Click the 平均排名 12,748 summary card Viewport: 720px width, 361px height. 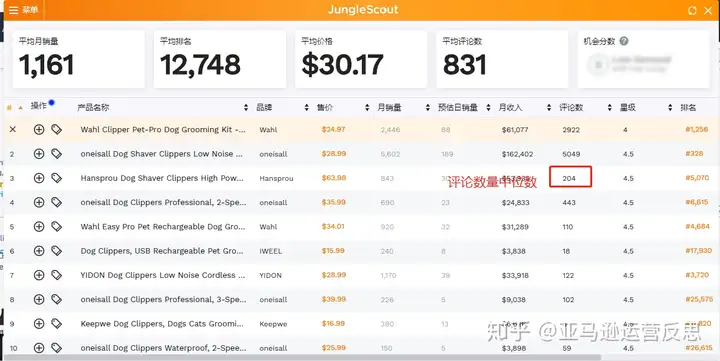pos(220,59)
